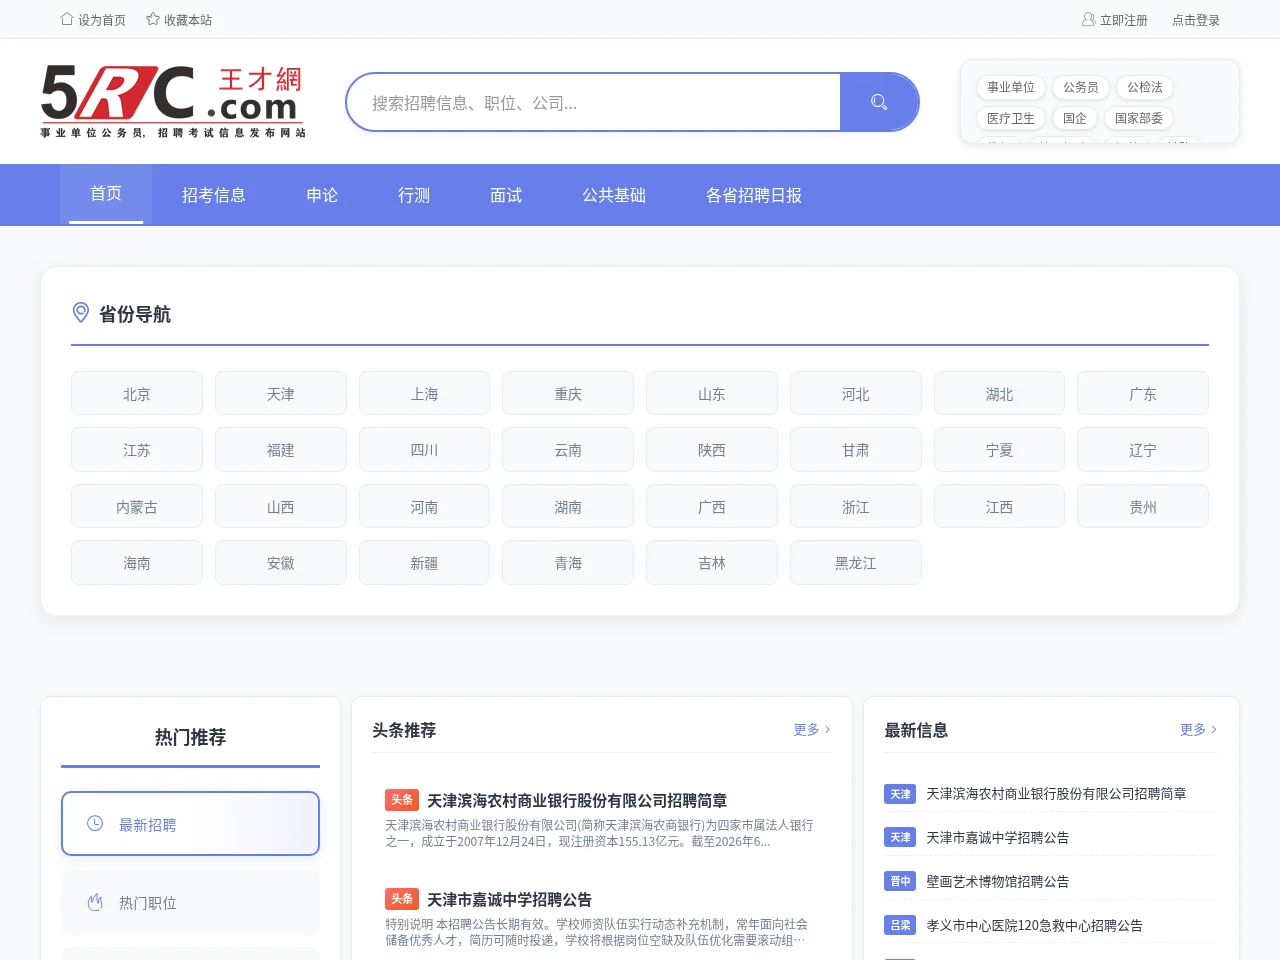Image resolution: width=1280 pixels, height=960 pixels.
Task: Select the 国家部委 tag
Action: (x=1139, y=118)
